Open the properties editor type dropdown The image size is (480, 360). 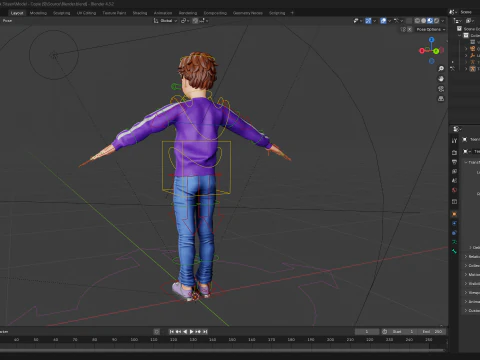(457, 129)
